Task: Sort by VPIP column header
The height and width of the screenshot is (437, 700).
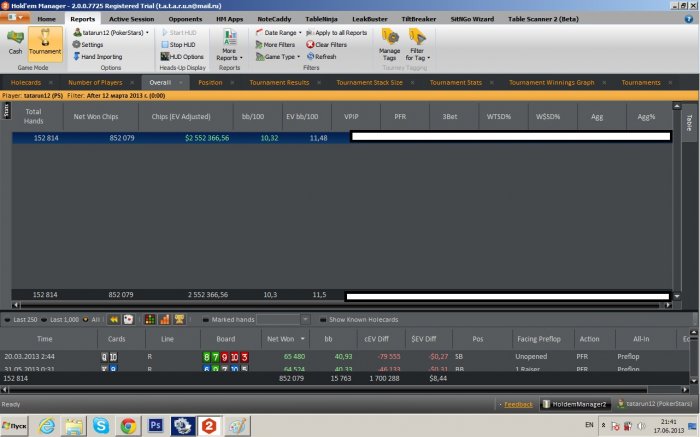Action: click(351, 117)
